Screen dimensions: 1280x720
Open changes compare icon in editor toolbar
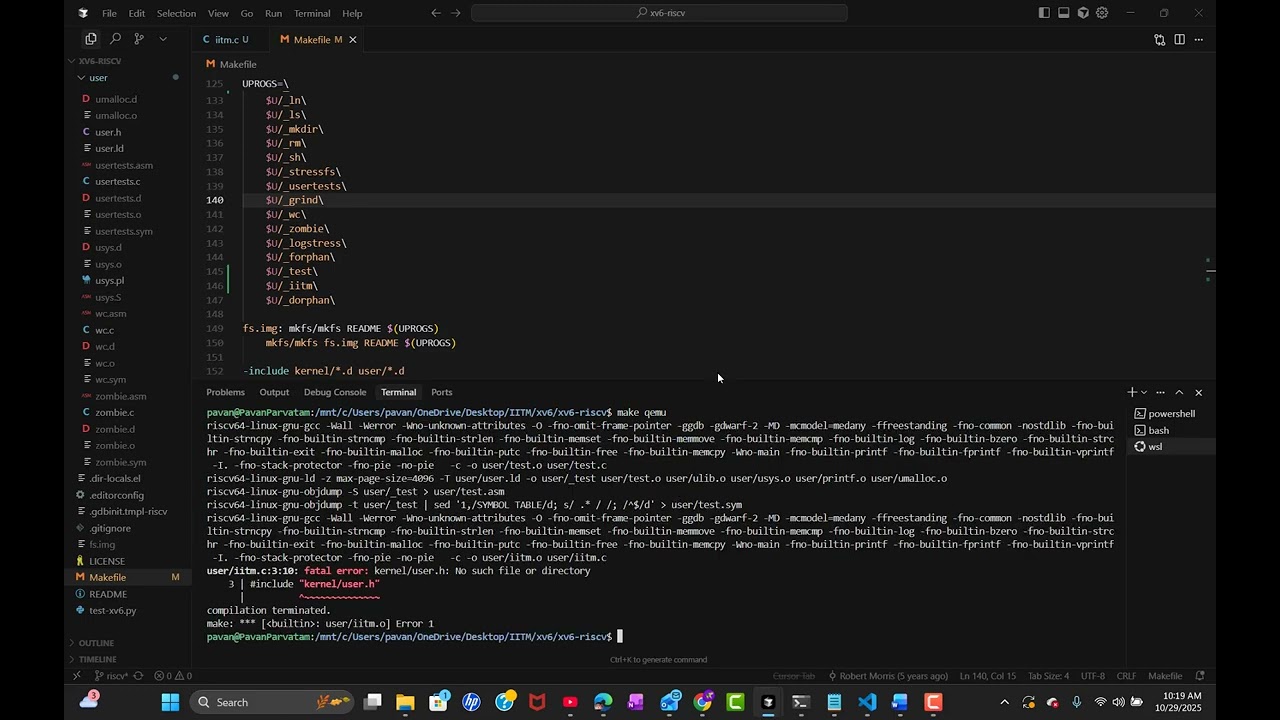[x=1160, y=39]
